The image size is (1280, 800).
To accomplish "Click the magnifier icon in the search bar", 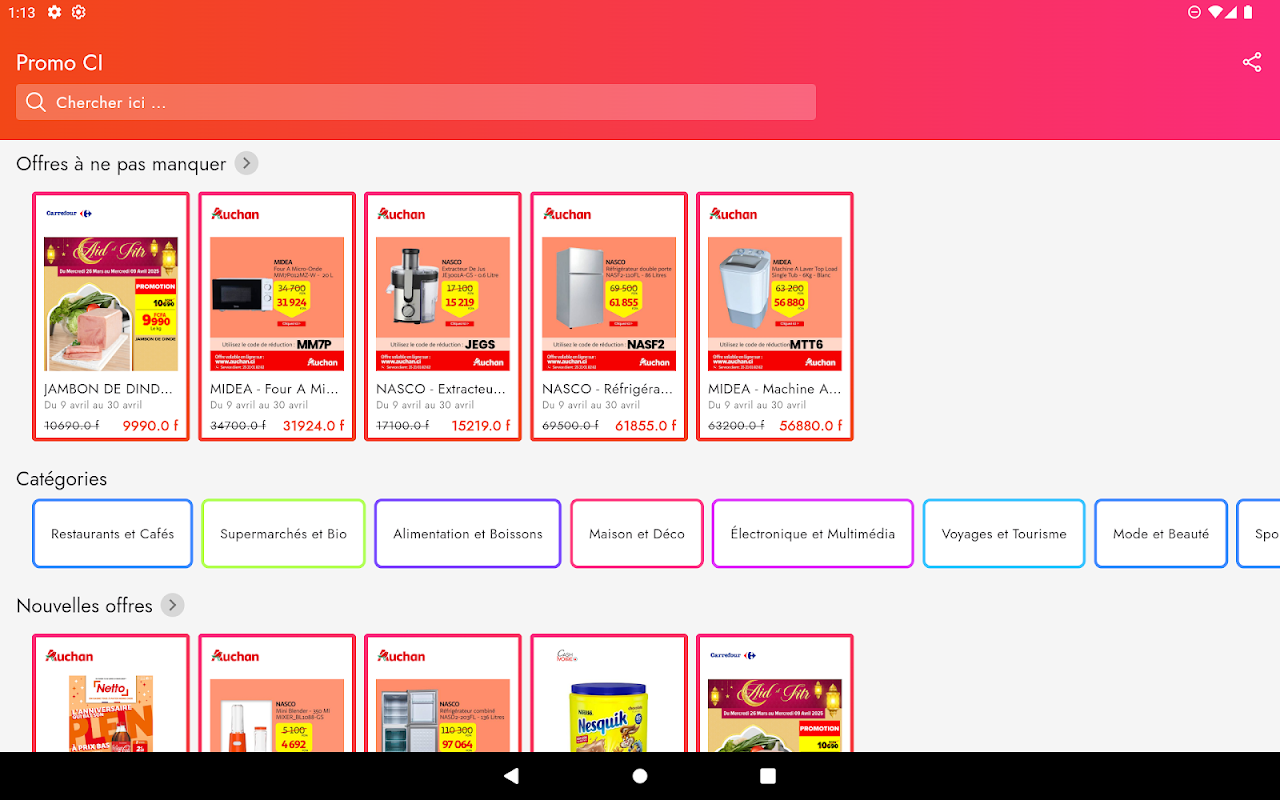I will tap(36, 102).
